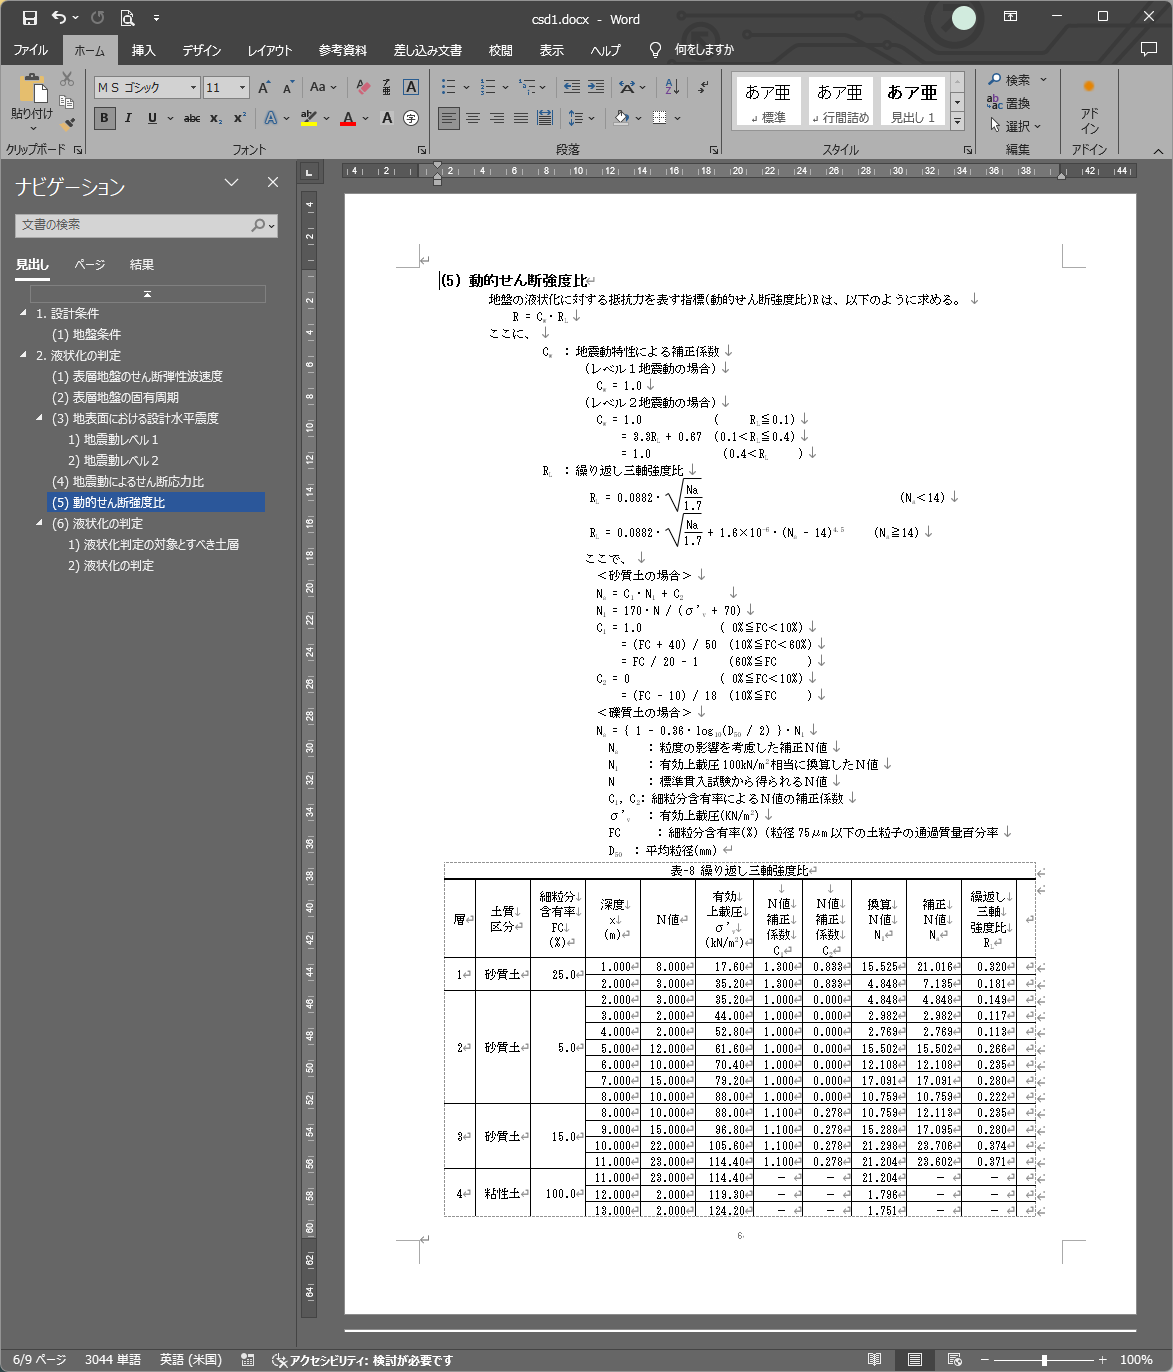Click the Save icon in title bar
1173x1372 pixels.
click(30, 18)
